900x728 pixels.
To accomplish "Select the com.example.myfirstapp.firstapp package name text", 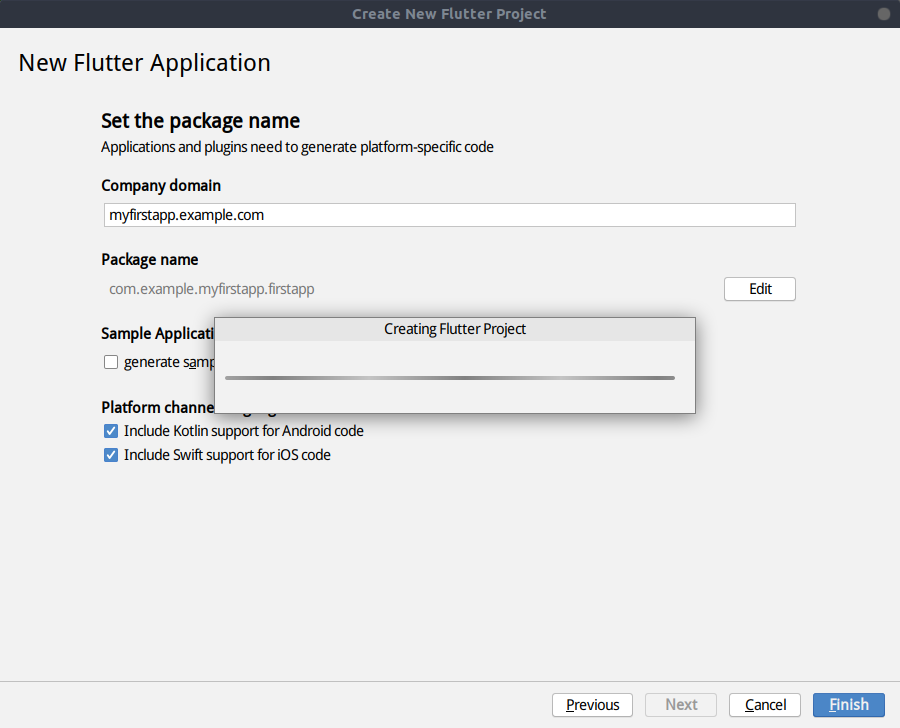I will click(212, 289).
